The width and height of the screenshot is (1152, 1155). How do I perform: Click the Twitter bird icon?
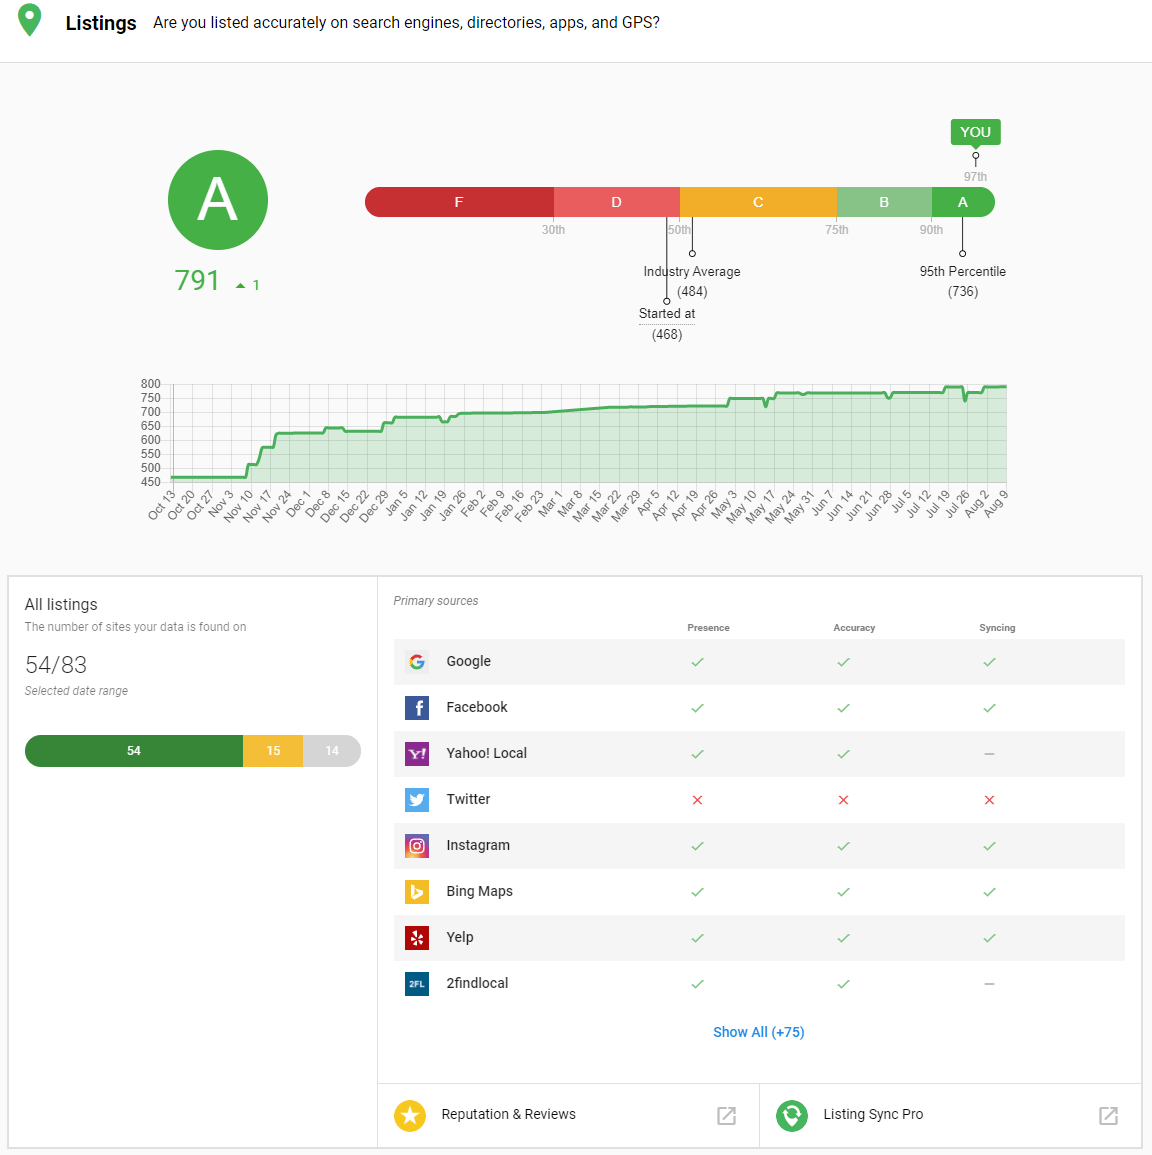coord(417,799)
